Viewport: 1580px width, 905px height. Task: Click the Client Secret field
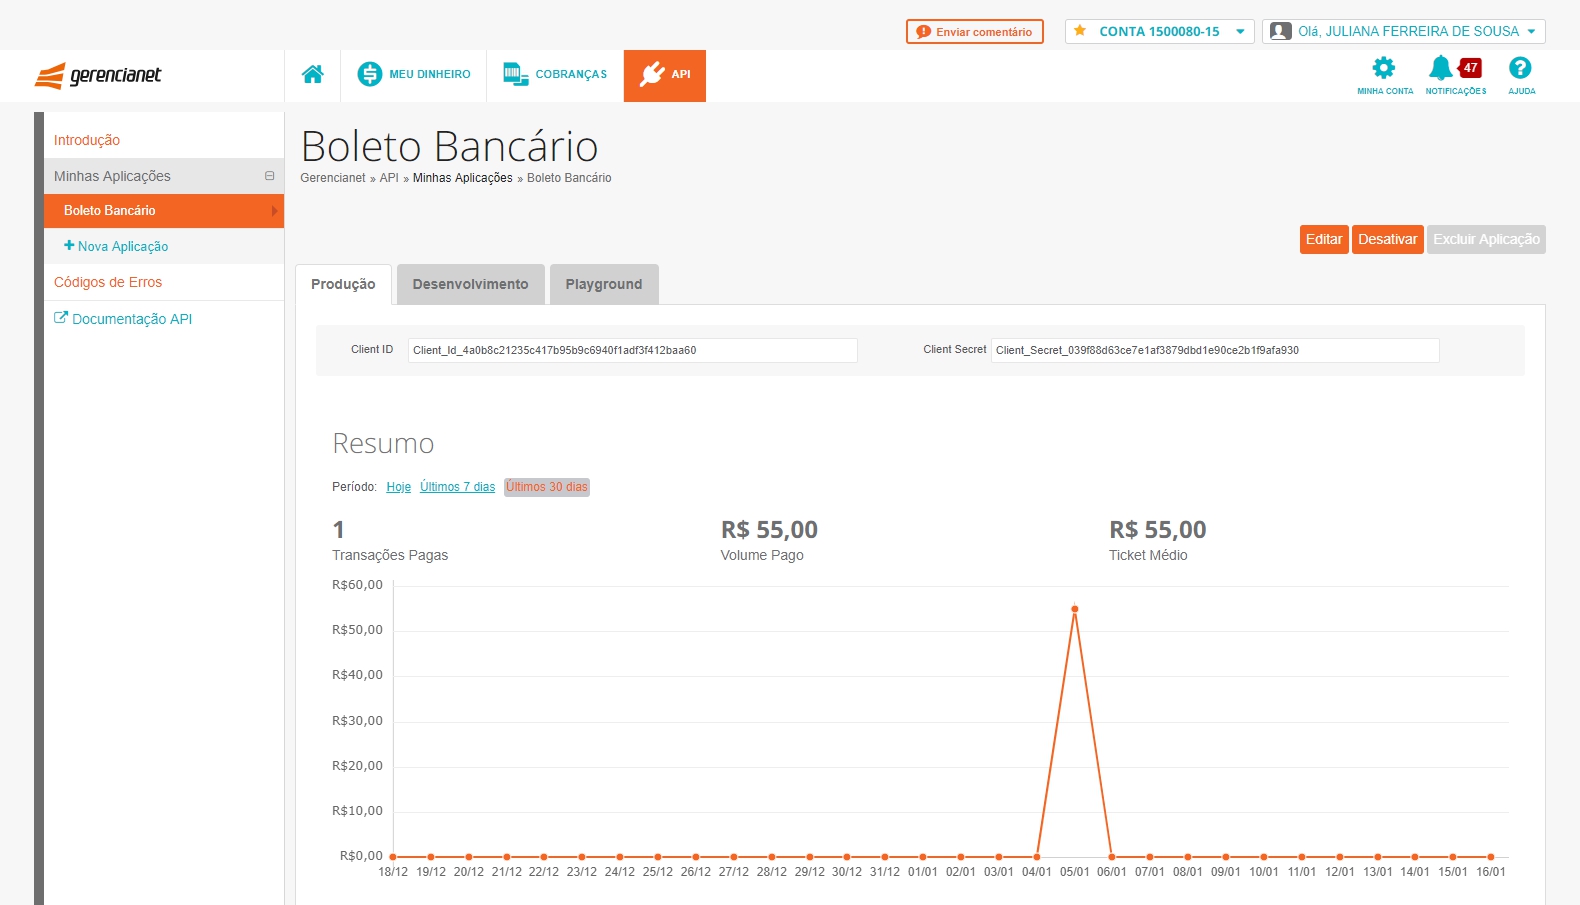point(1215,350)
